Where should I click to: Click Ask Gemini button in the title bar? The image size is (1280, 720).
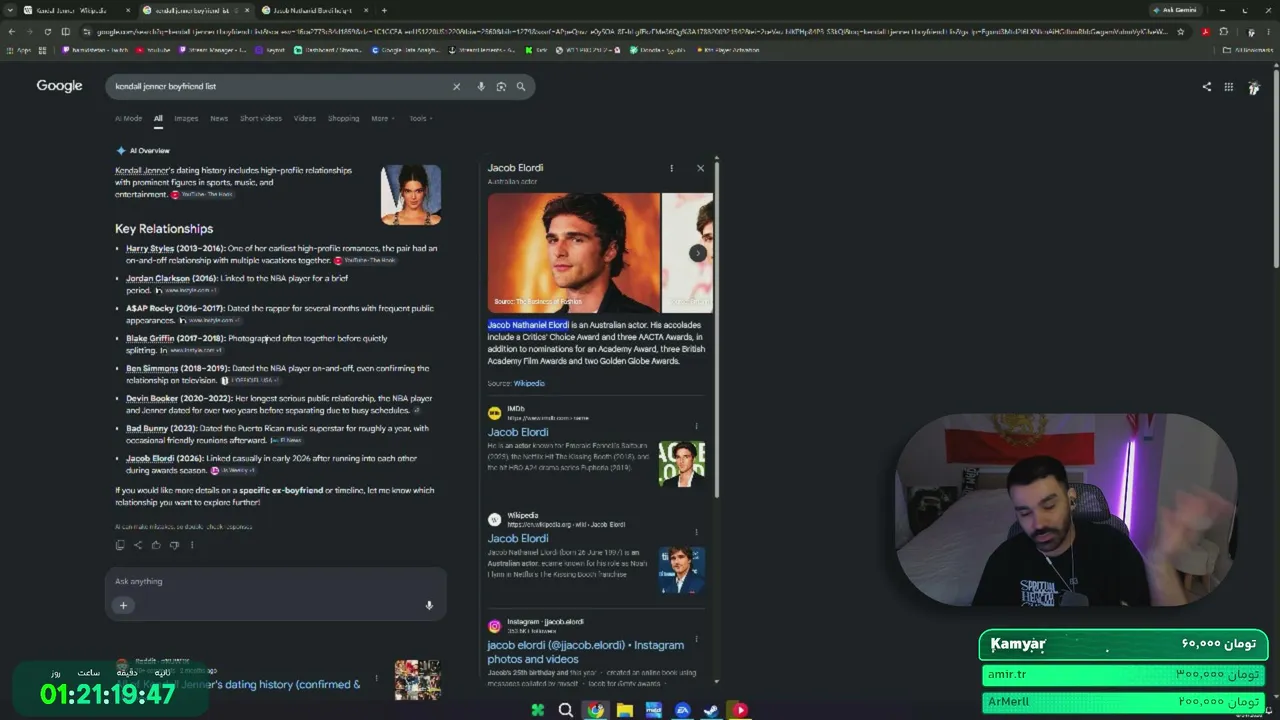coord(1174,10)
